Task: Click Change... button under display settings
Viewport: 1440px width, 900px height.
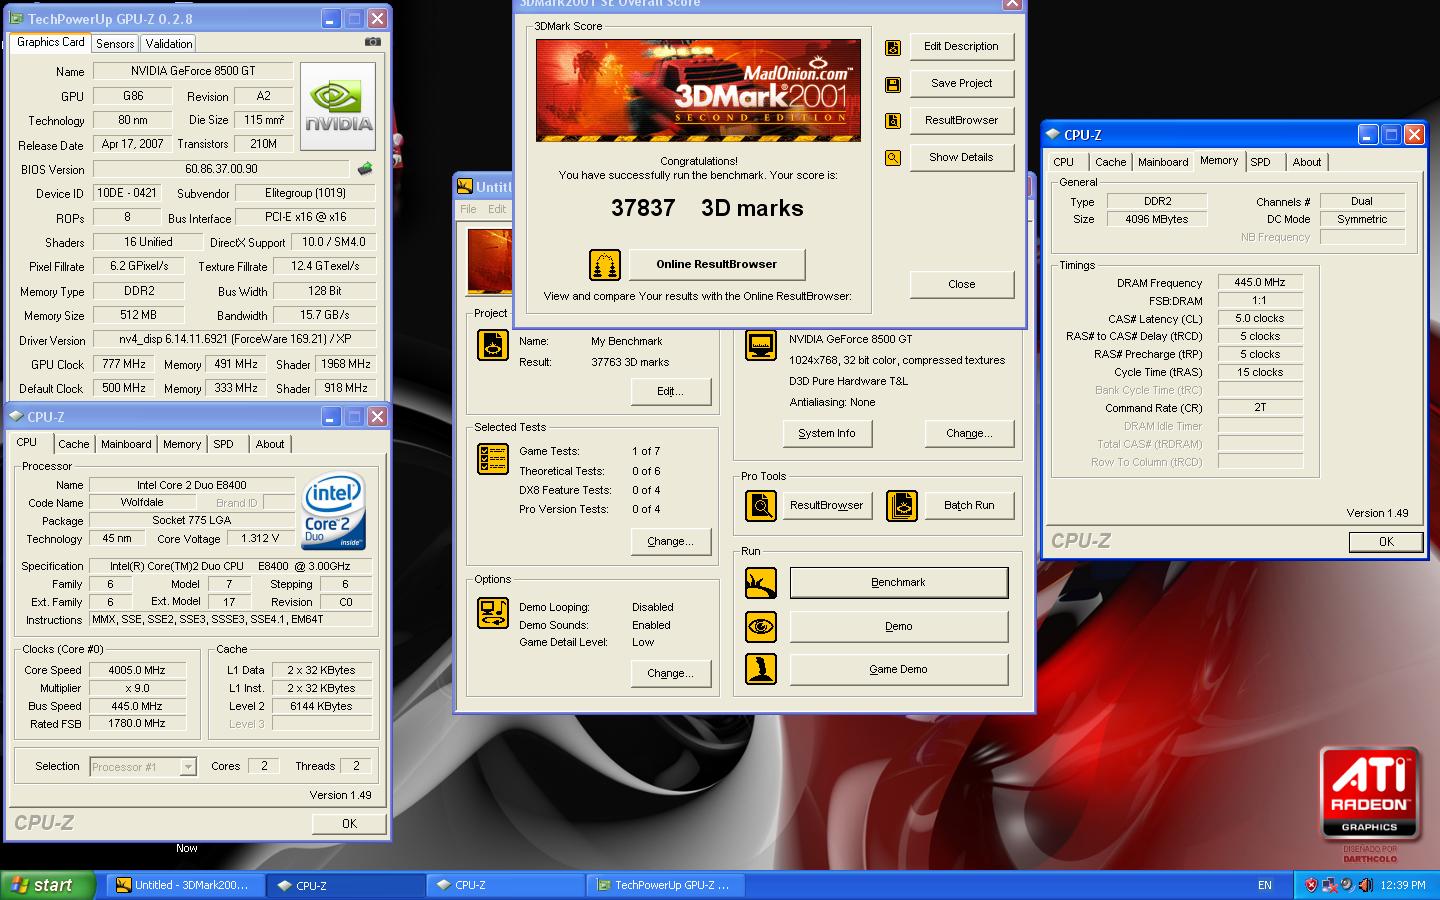Action: tap(969, 433)
